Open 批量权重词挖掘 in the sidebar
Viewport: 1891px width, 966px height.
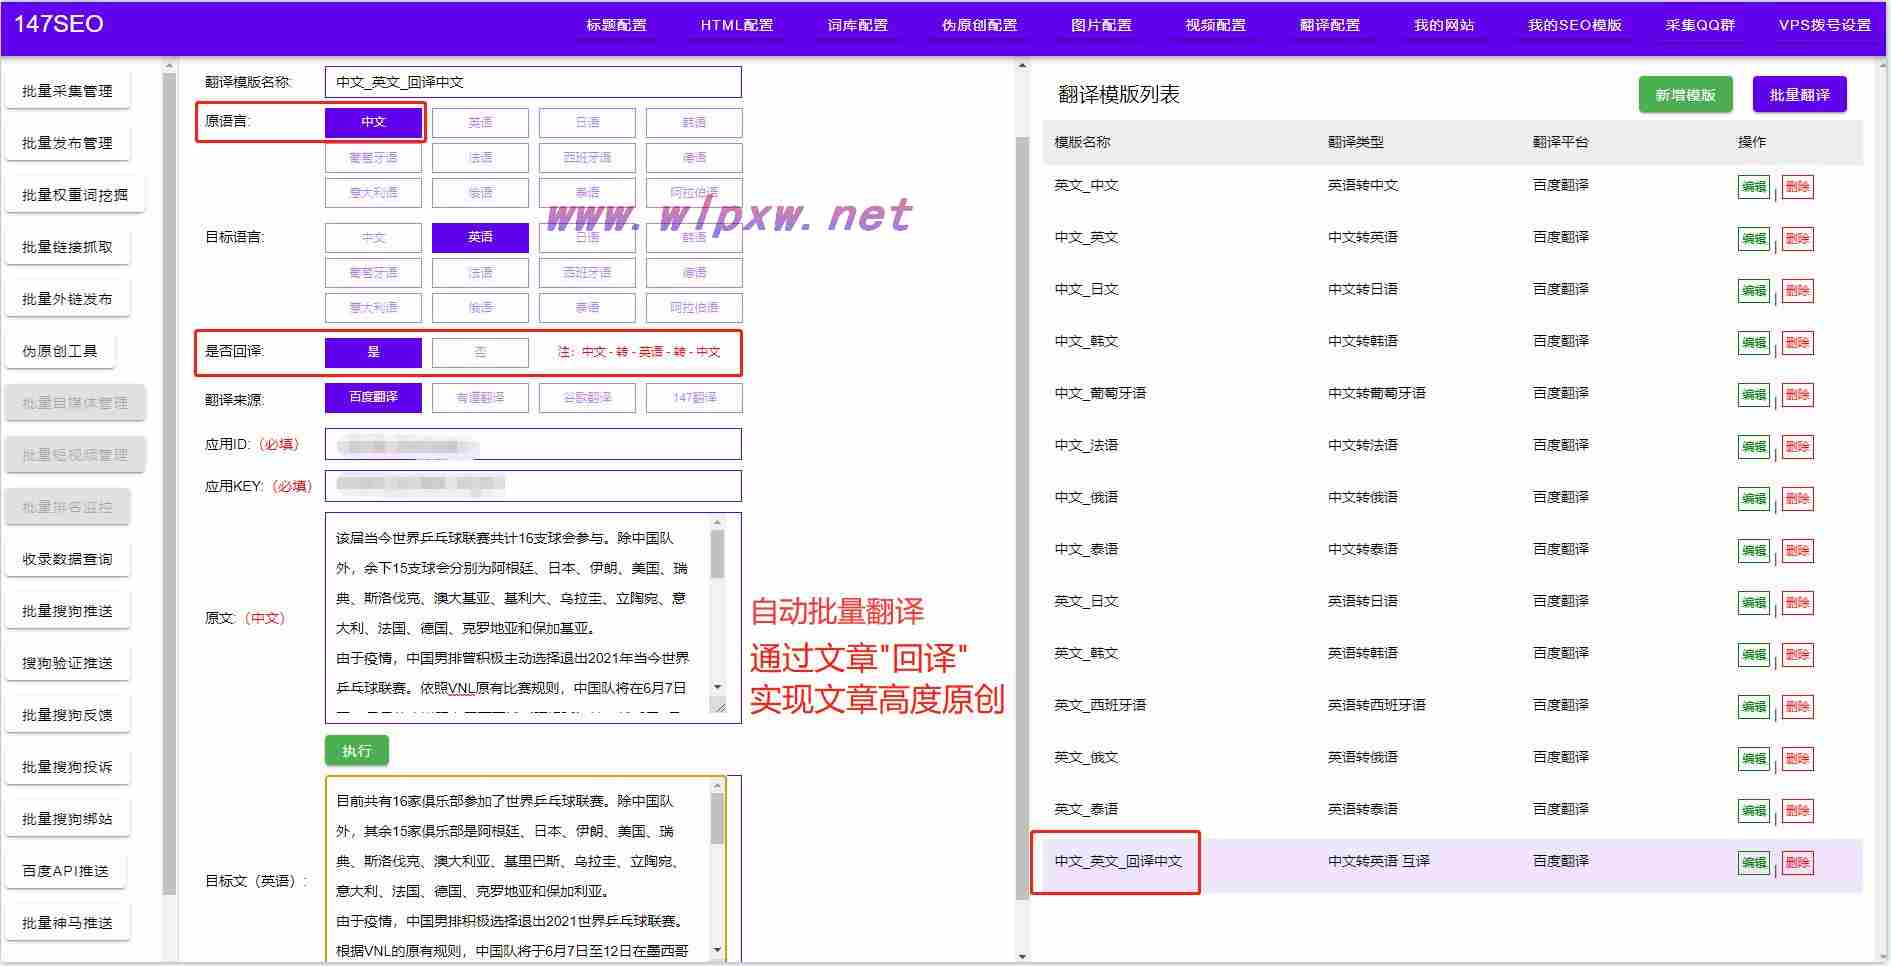[75, 195]
